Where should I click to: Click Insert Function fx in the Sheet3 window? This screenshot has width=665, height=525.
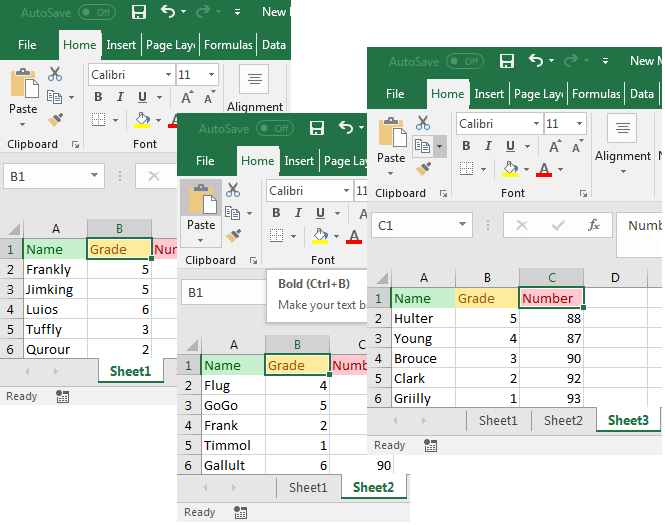pyautogui.click(x=593, y=225)
